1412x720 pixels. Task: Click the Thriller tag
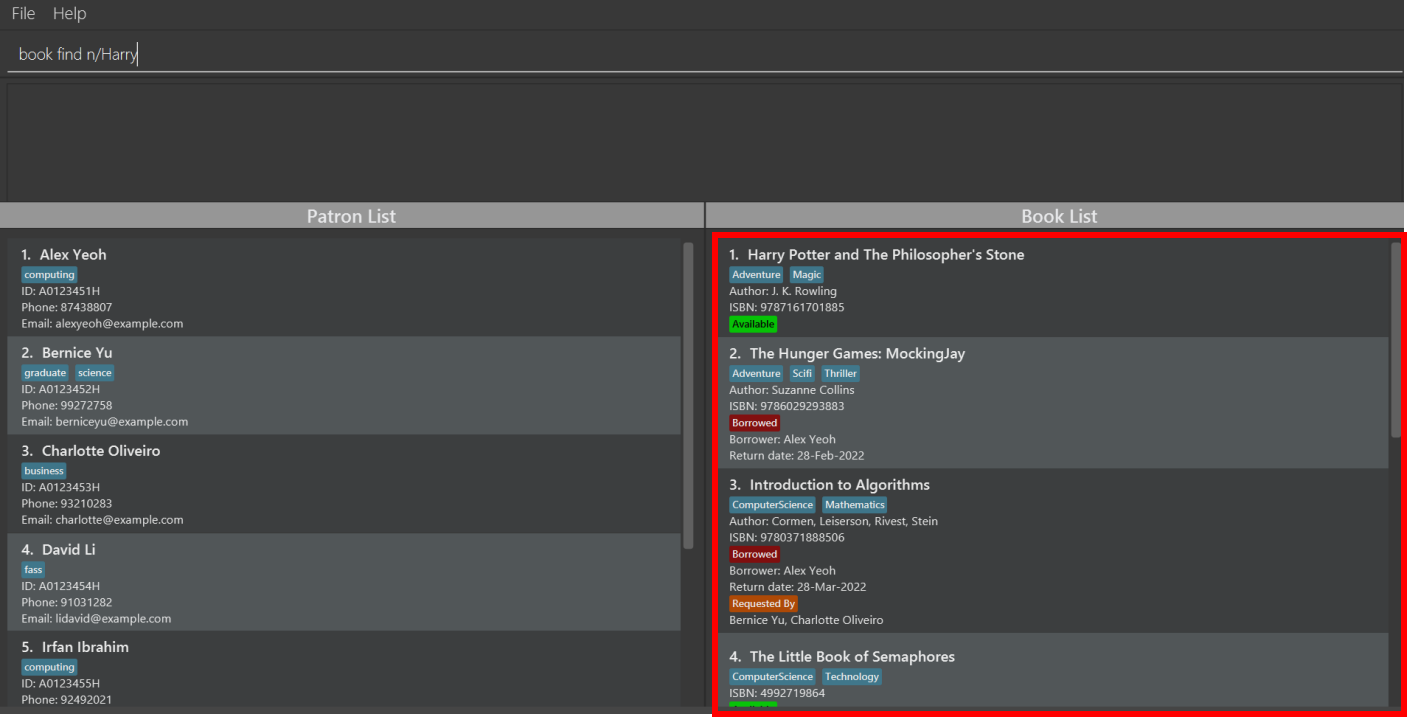point(840,373)
